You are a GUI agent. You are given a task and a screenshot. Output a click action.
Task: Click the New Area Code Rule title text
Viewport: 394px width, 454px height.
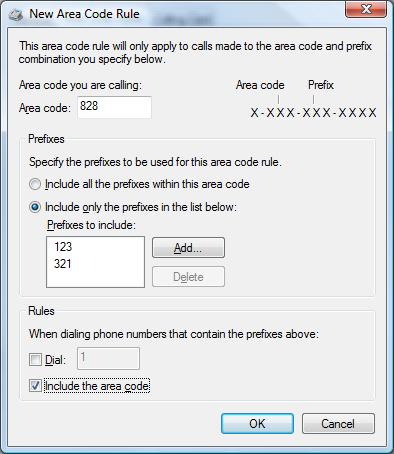click(84, 14)
